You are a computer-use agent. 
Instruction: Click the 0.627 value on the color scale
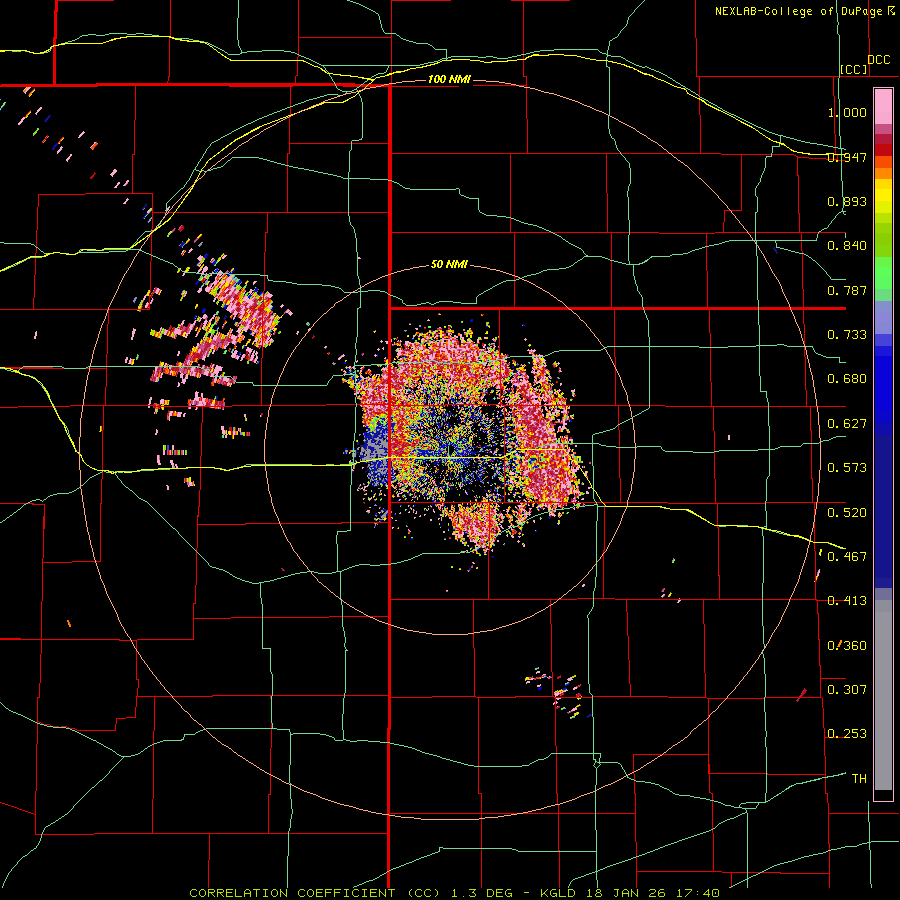[x=847, y=424]
